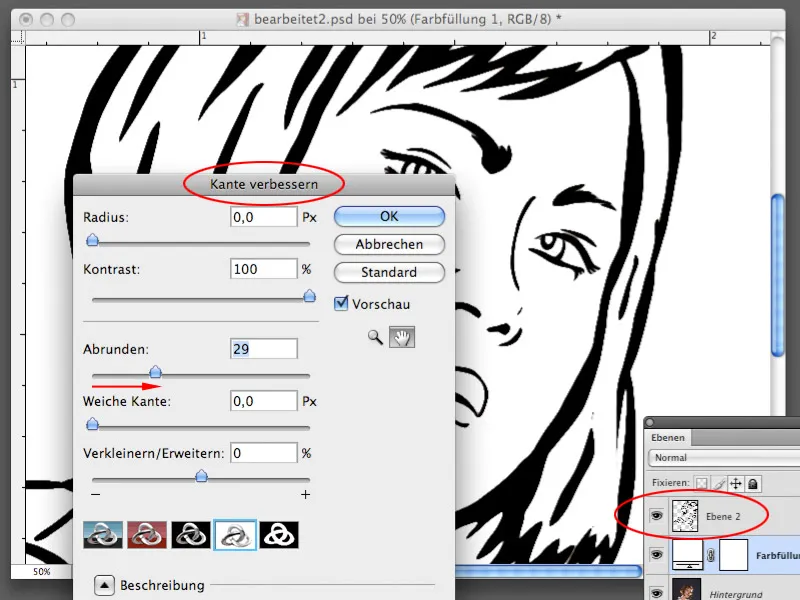This screenshot has width=800, height=600.
Task: Click the Abrunden slider handle
Action: point(156,371)
